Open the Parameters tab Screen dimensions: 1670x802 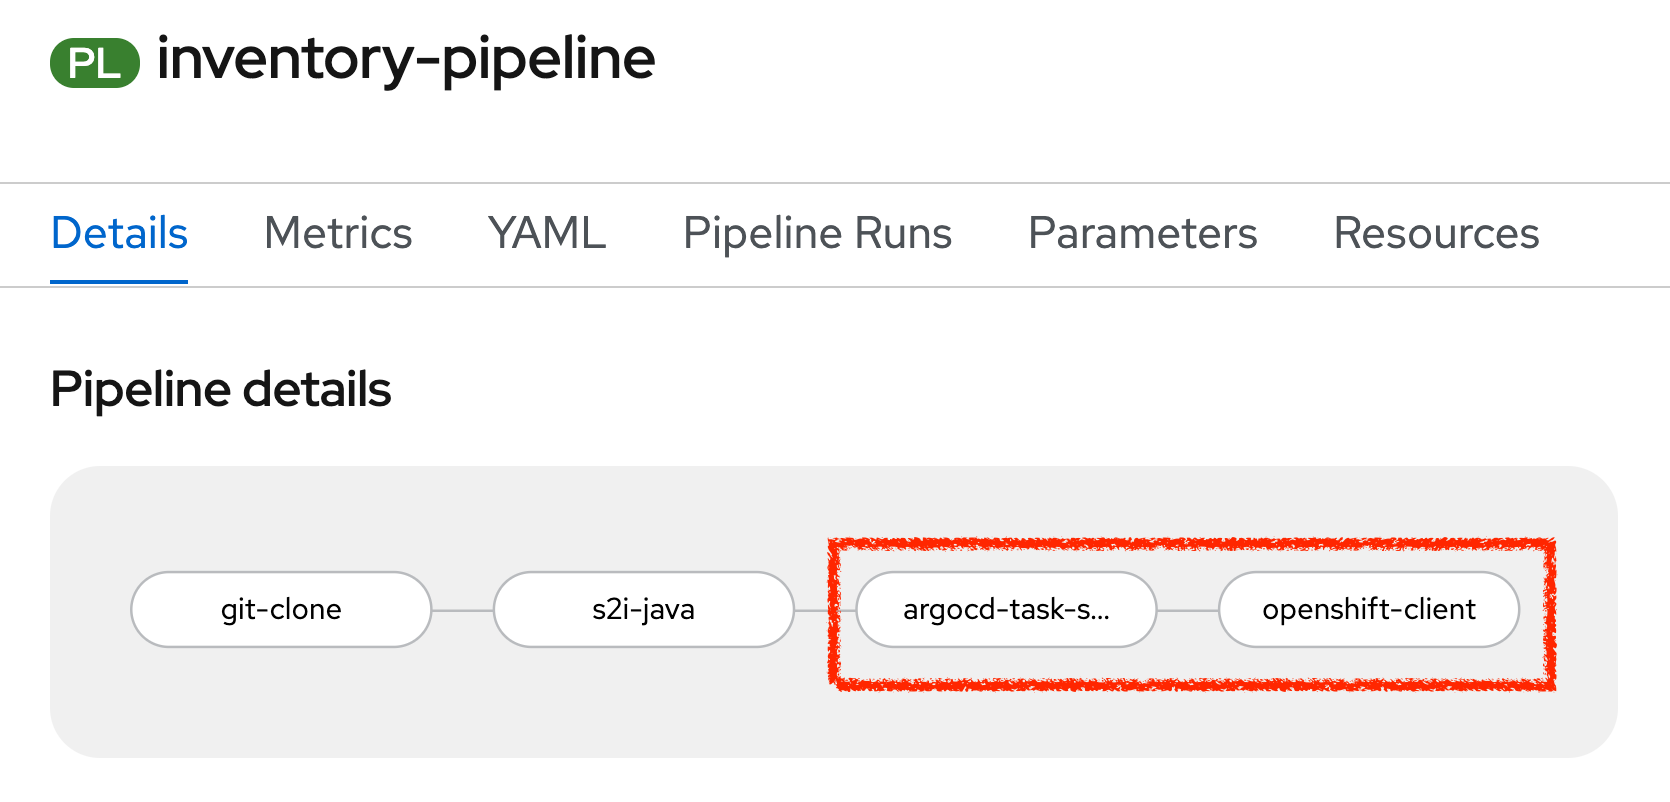[1142, 233]
